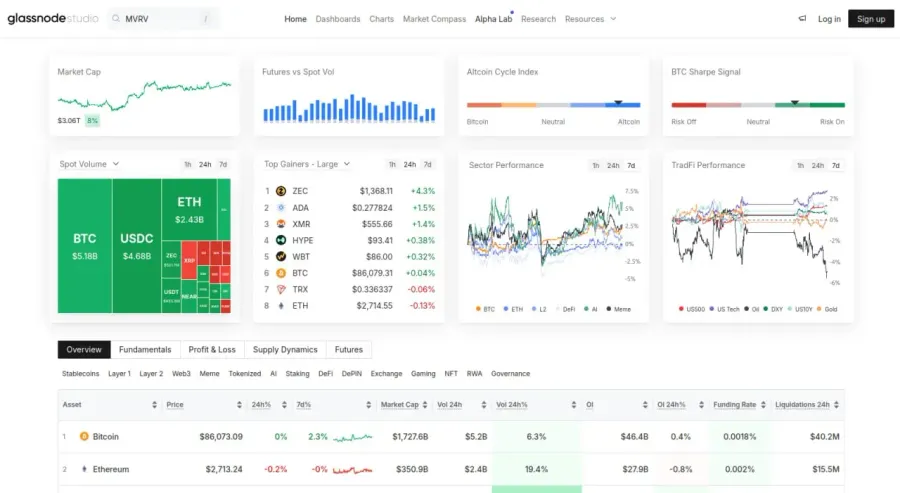Viewport: 900px width, 493px height.
Task: Set Spot Volume timeframe to 1h
Action: pyautogui.click(x=188, y=165)
